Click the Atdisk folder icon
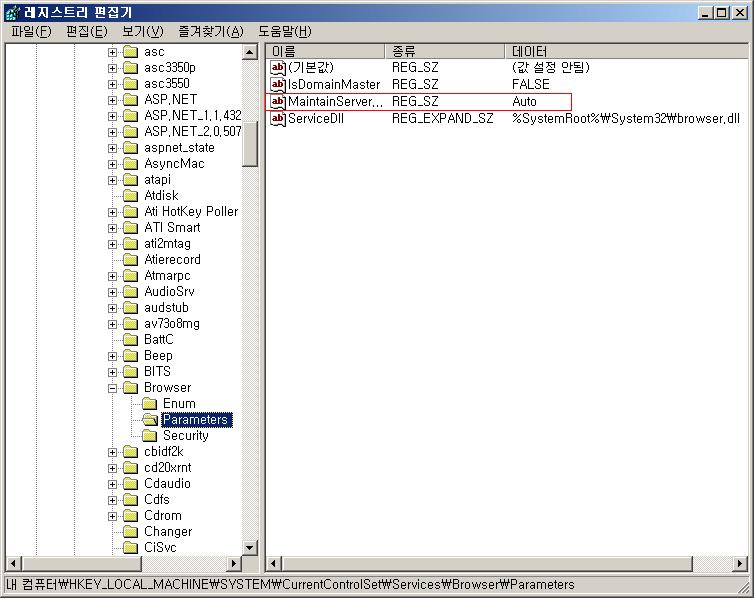This screenshot has width=754, height=598. click(130, 196)
